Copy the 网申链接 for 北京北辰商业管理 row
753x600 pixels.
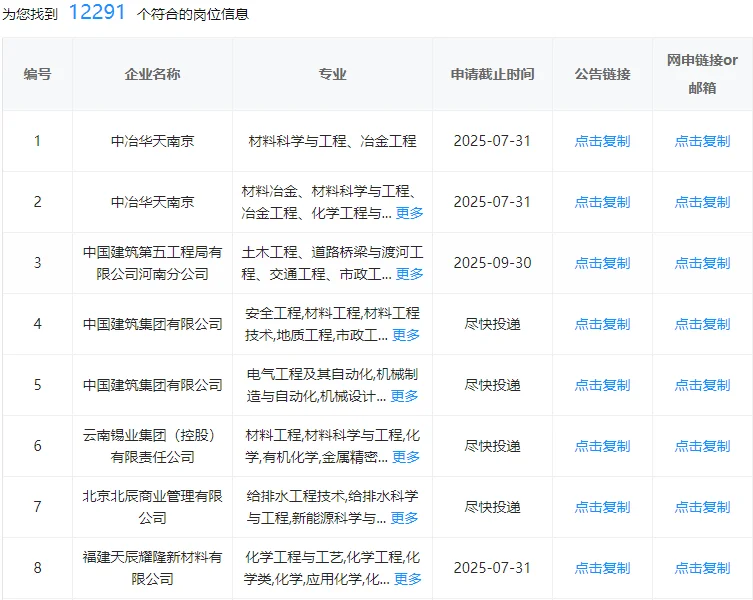click(x=702, y=507)
